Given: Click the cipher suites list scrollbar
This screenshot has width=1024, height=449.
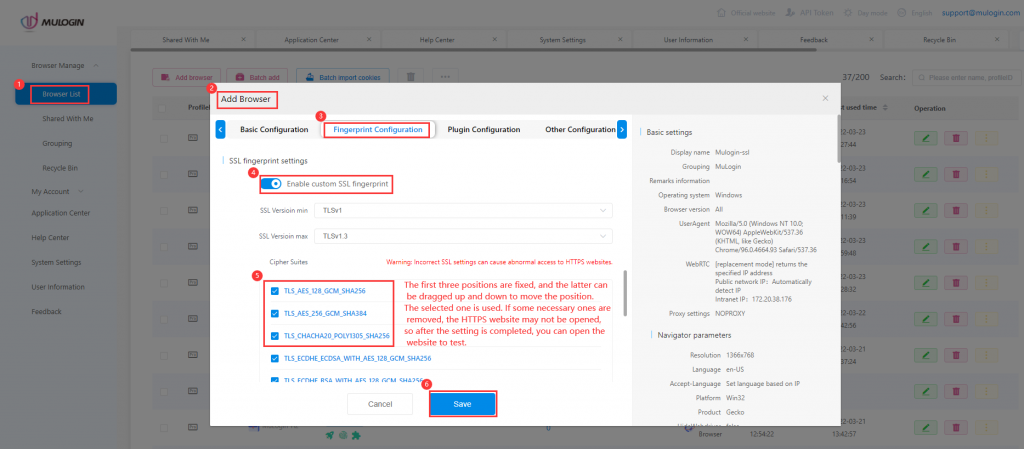Looking at the screenshot, I should coord(625,294).
